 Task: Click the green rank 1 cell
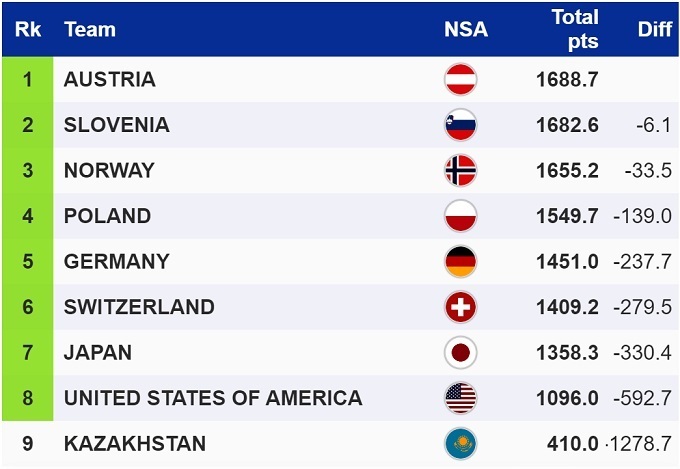pos(28,79)
